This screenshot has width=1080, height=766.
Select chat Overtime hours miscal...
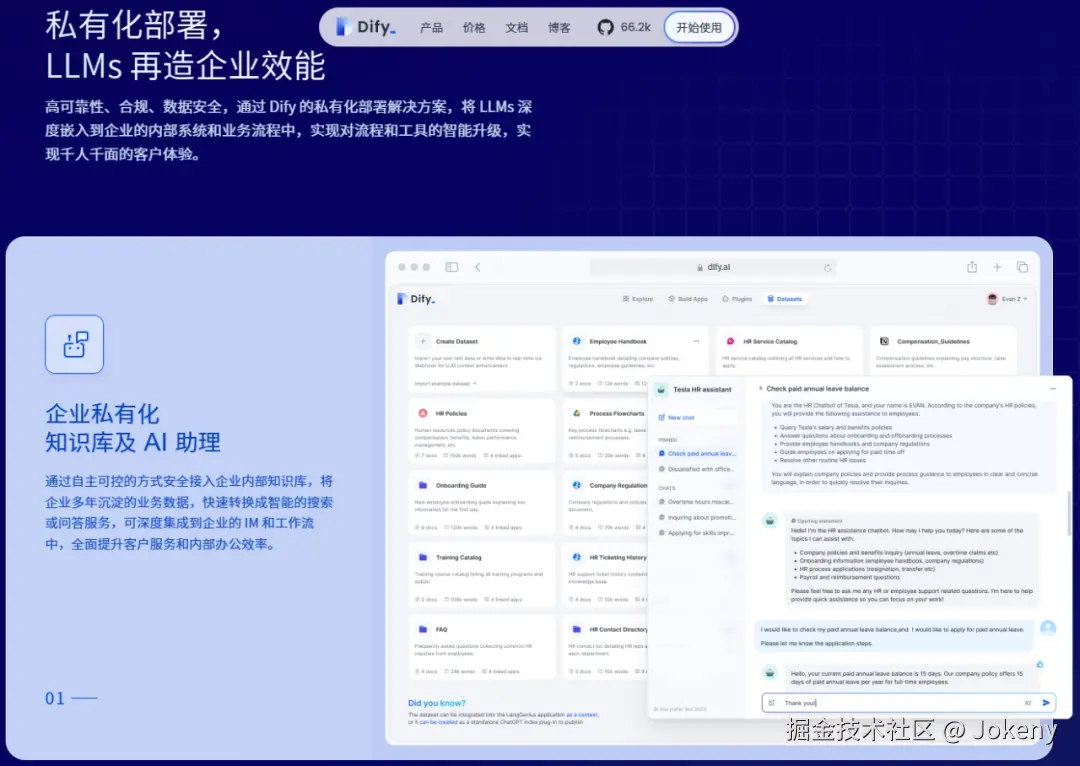coord(697,502)
